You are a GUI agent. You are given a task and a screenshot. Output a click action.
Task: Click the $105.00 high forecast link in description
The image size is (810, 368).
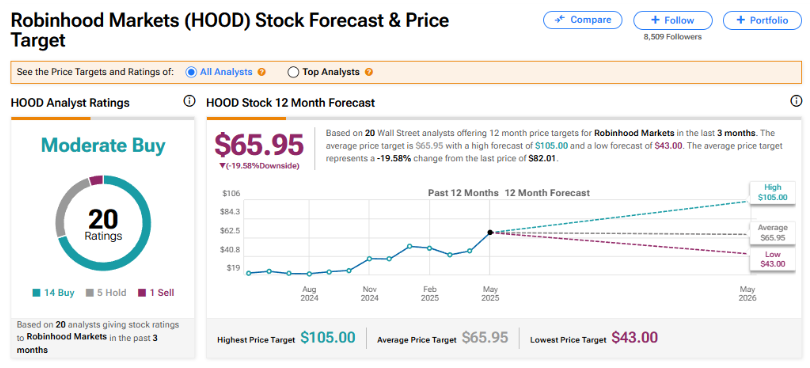(552, 146)
